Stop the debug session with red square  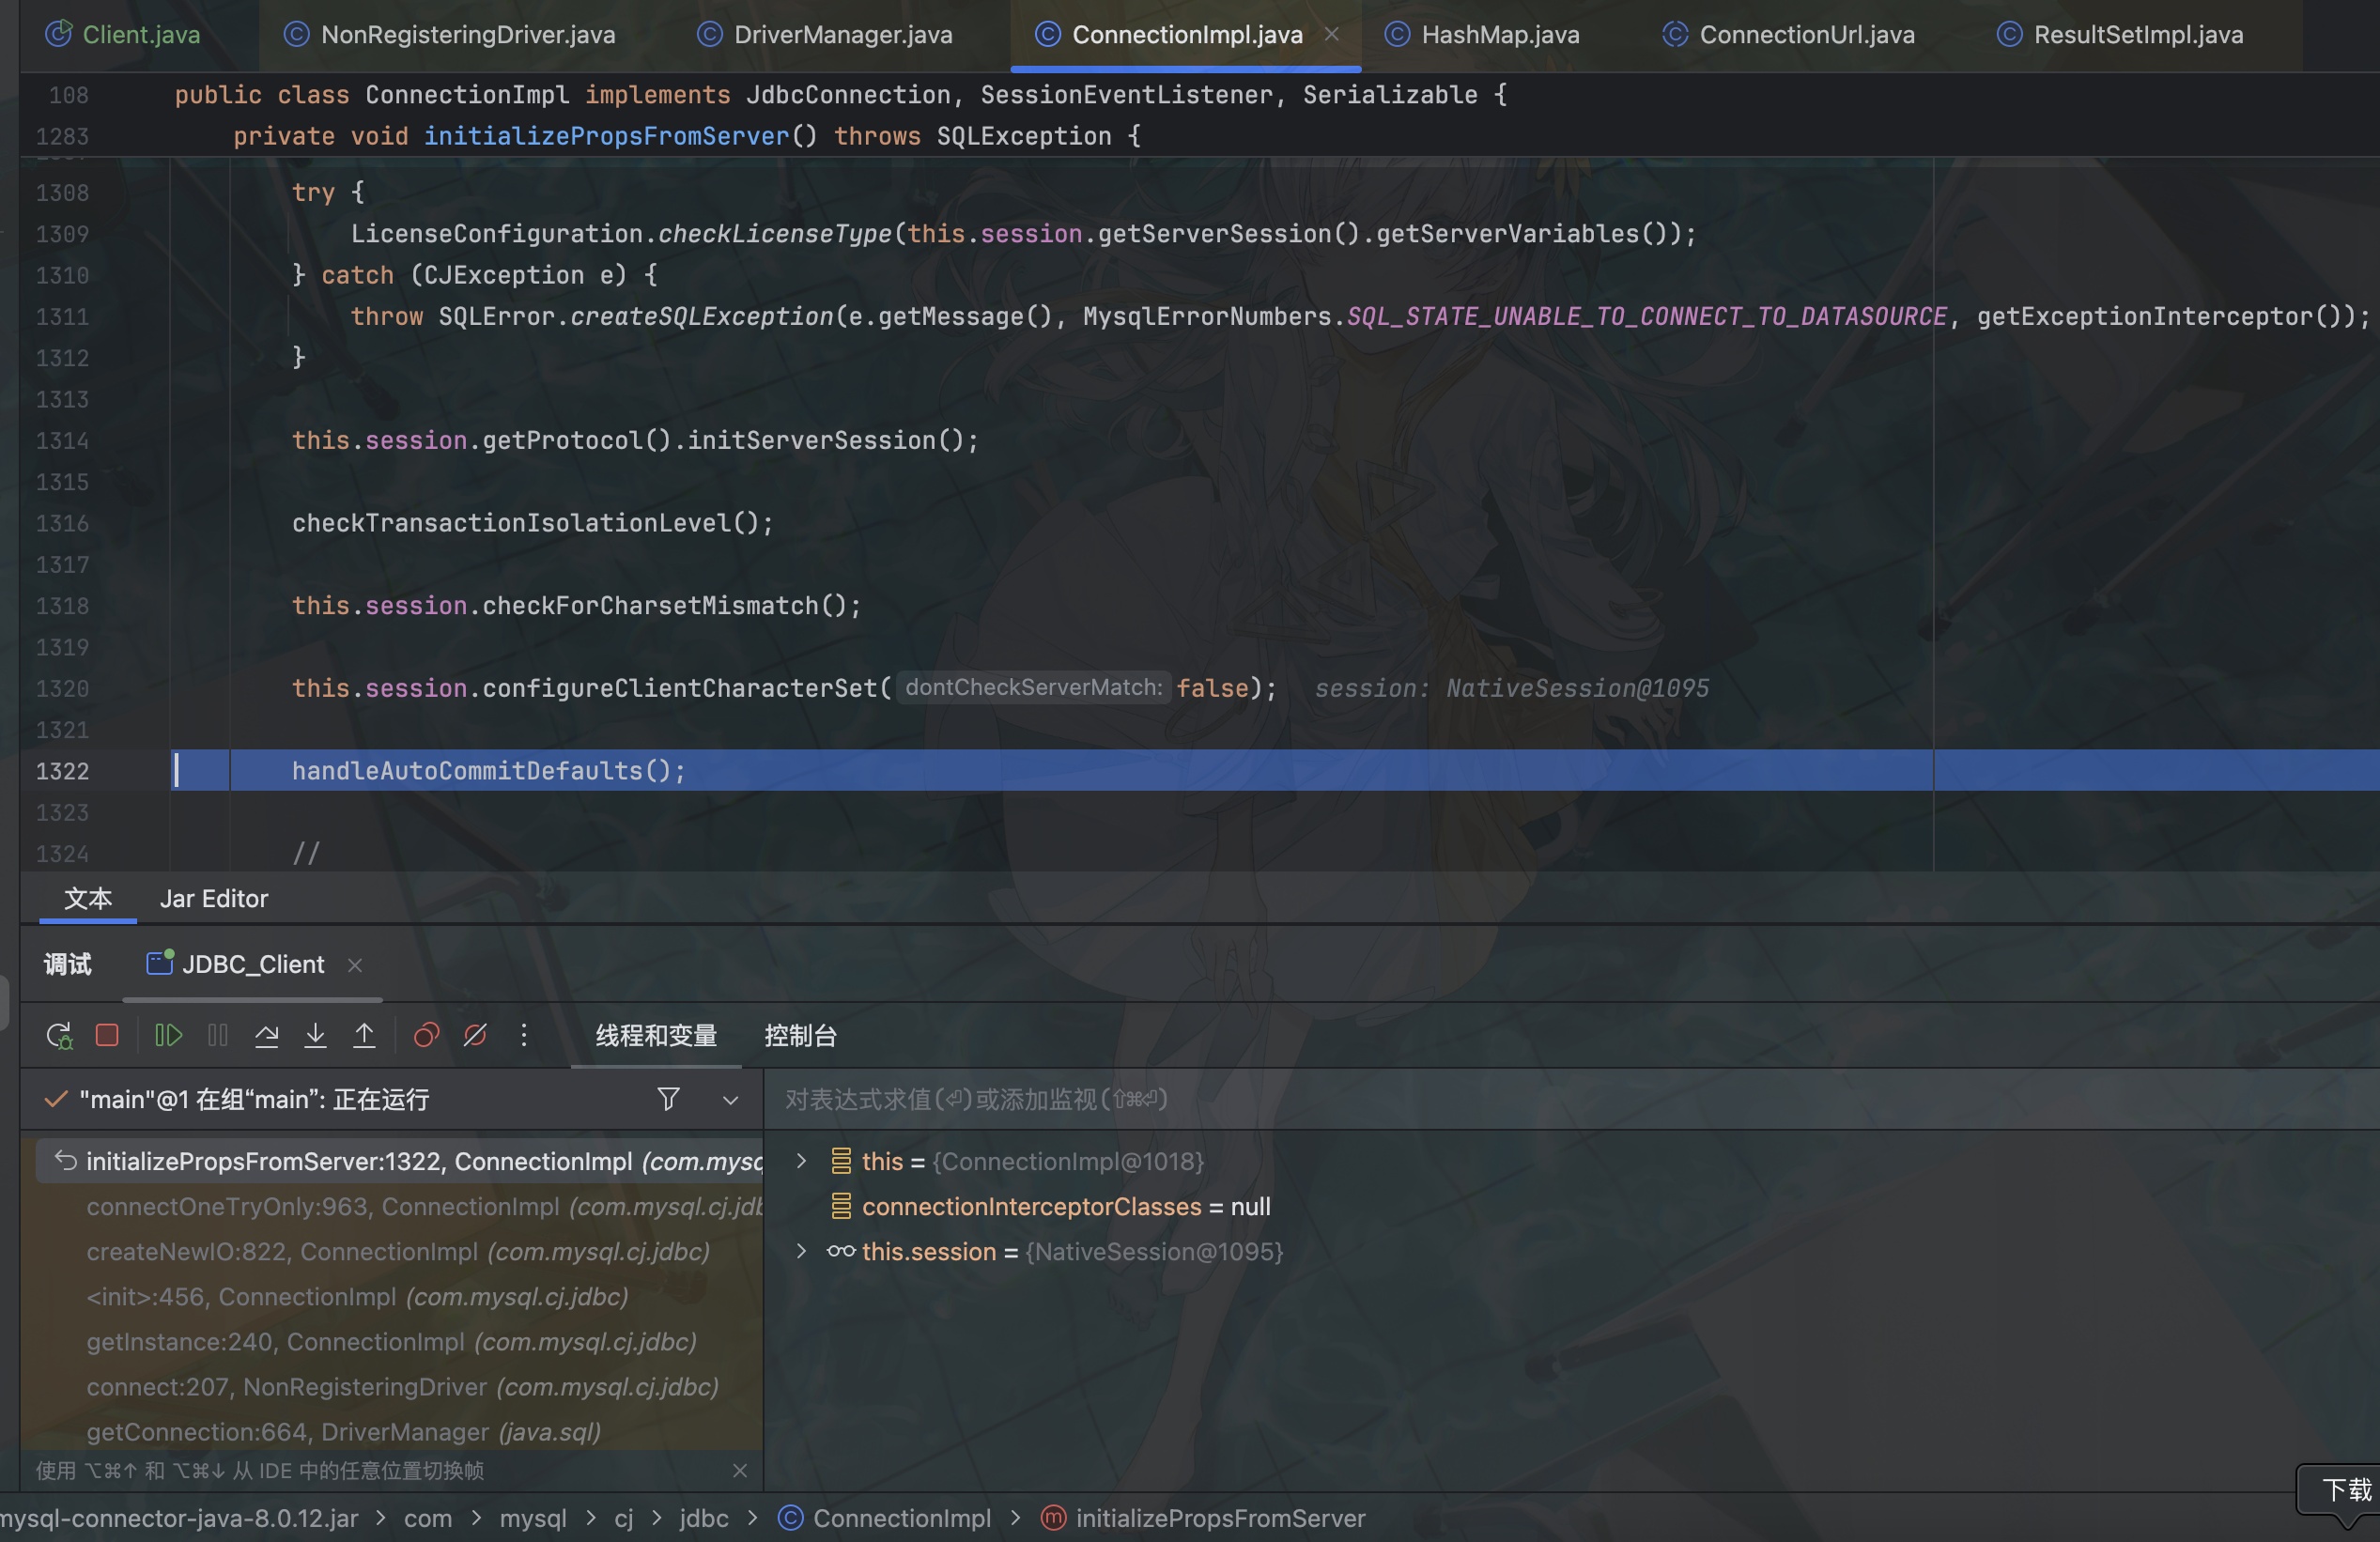[x=107, y=1035]
